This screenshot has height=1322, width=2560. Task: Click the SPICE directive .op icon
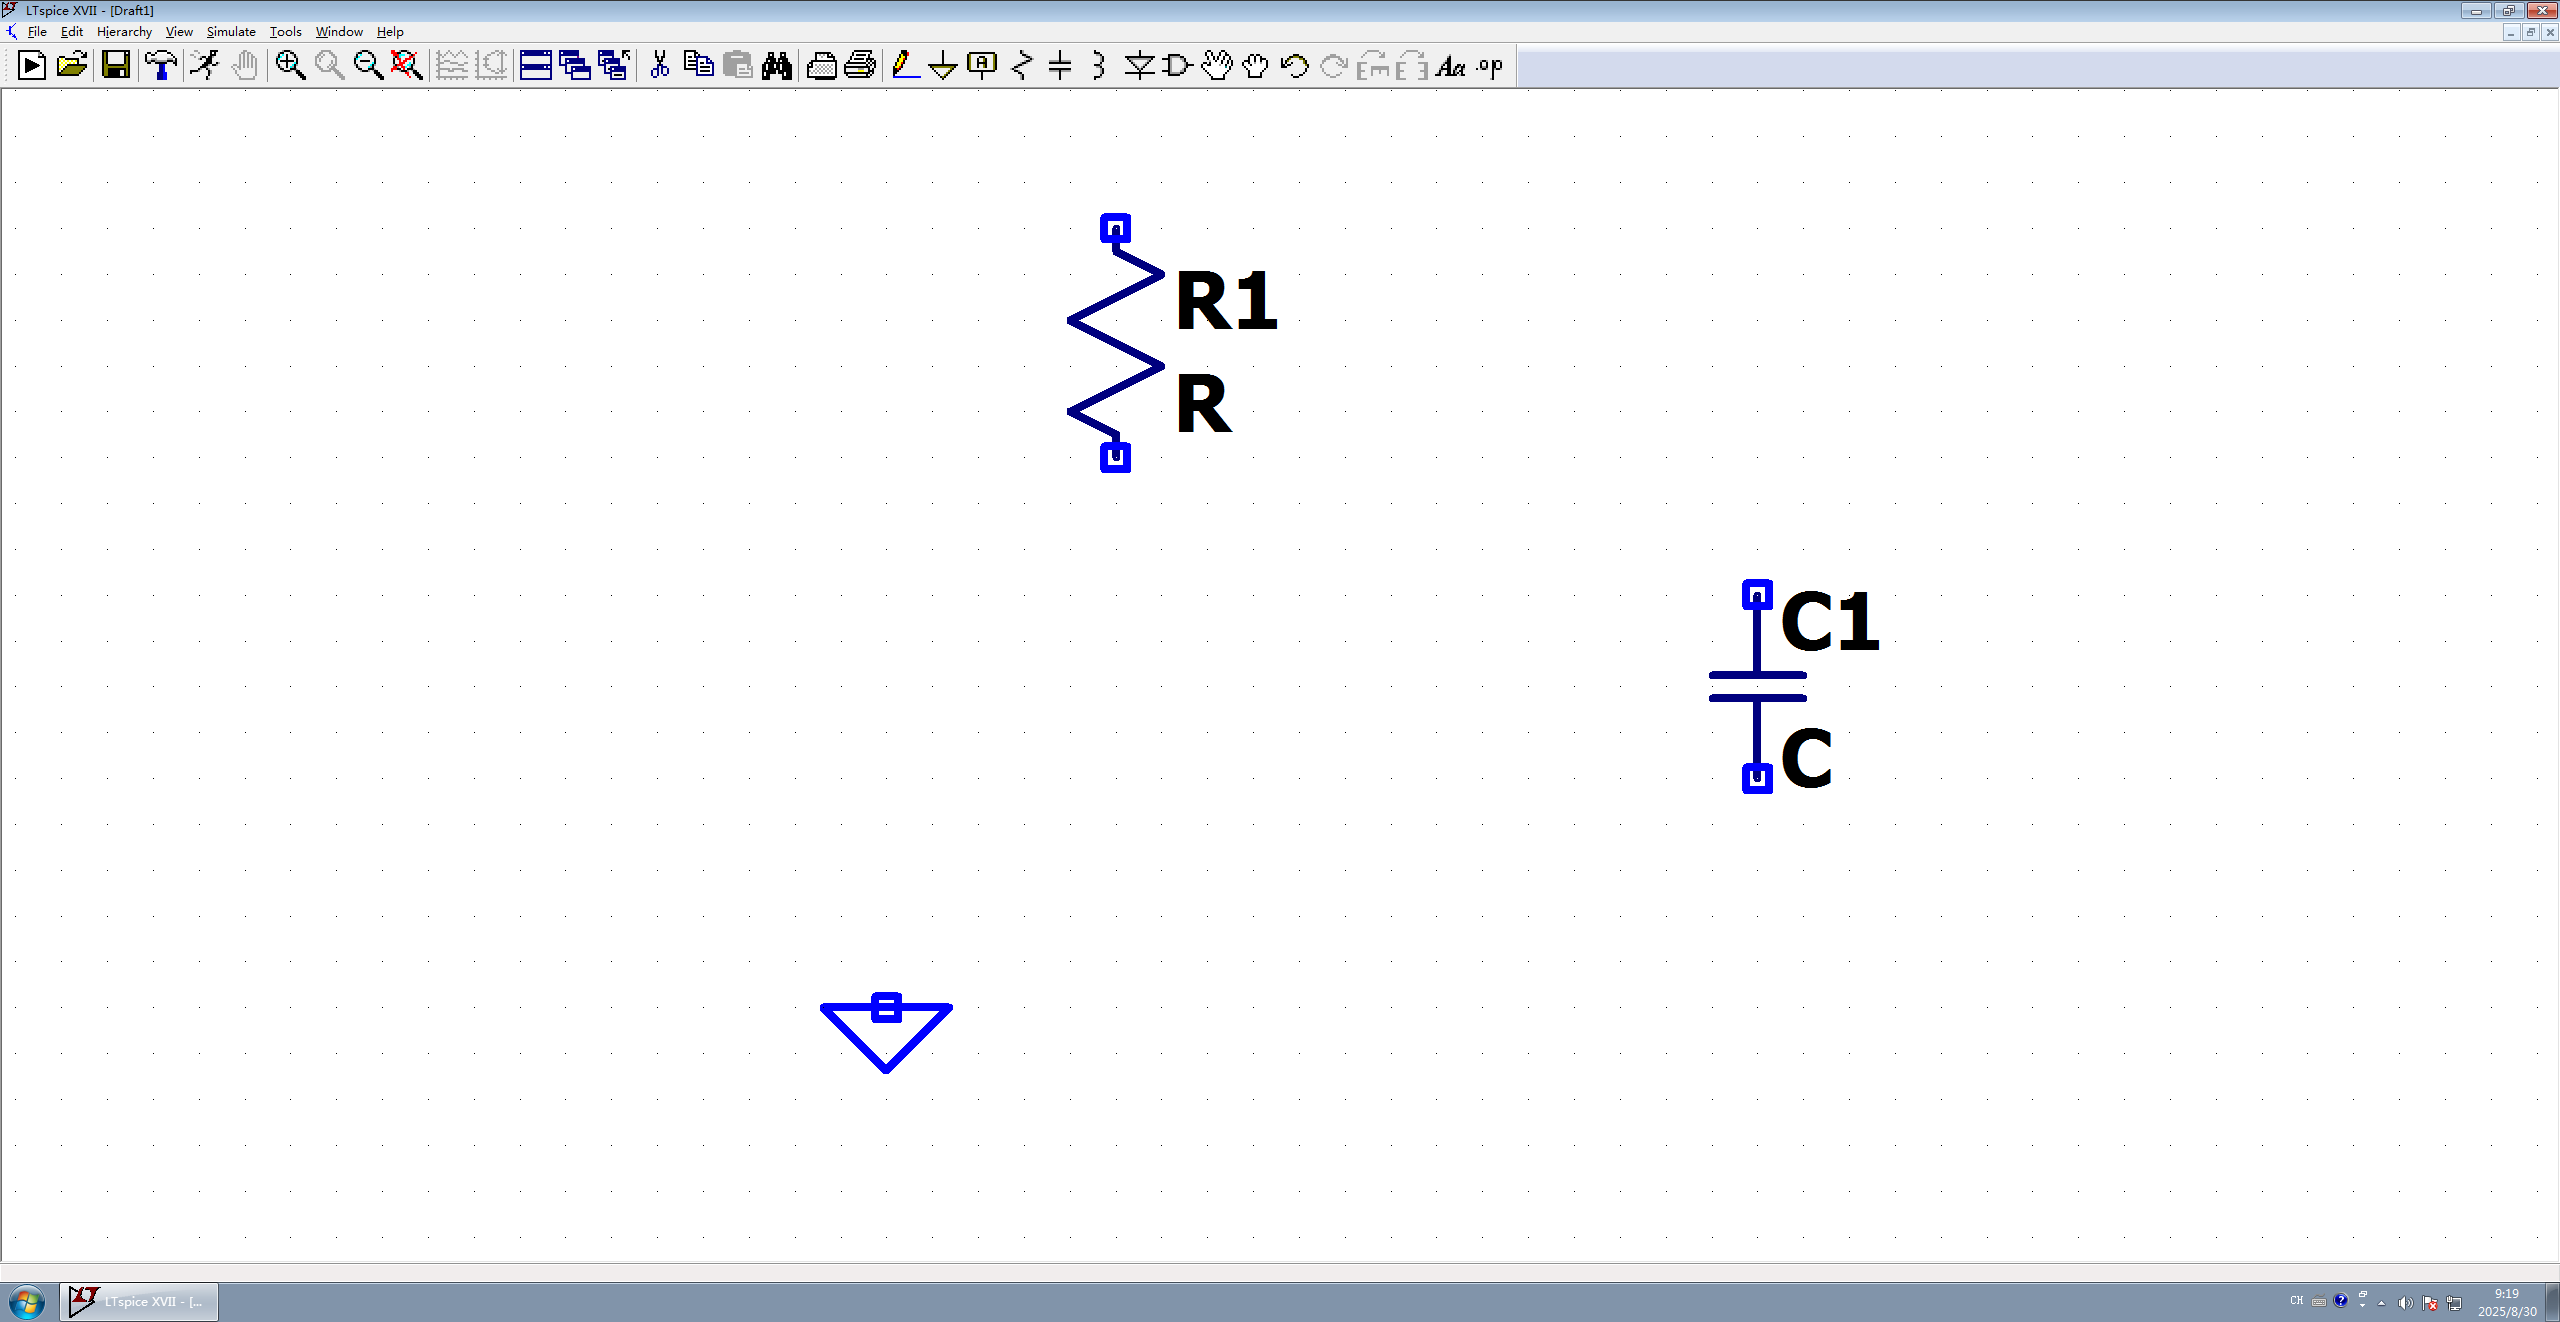[1490, 66]
